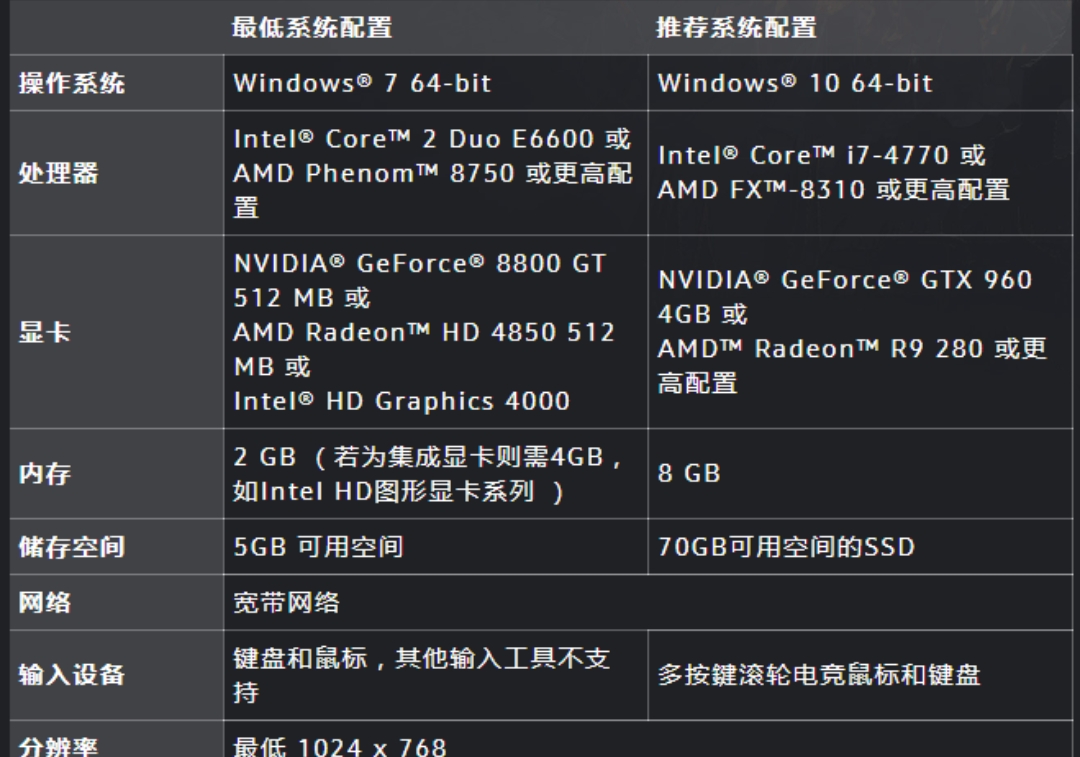Click the 5GB 可用空间 cell
The width and height of the screenshot is (1080, 757).
tap(435, 547)
